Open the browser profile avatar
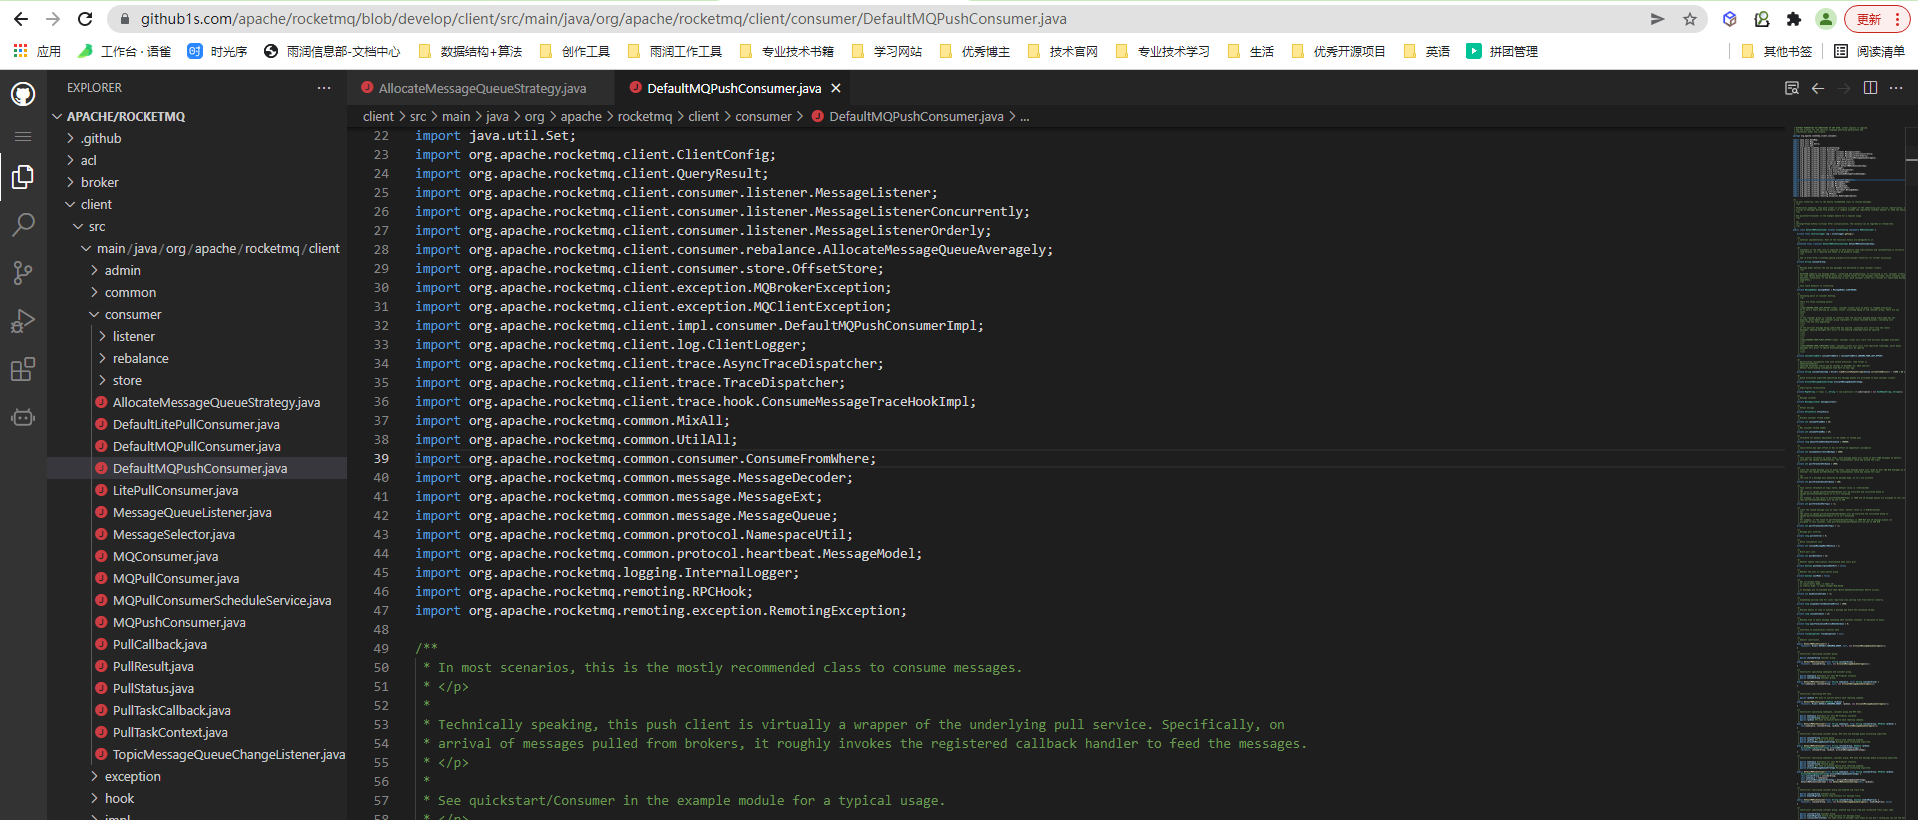This screenshot has height=820, width=1918. [1826, 19]
